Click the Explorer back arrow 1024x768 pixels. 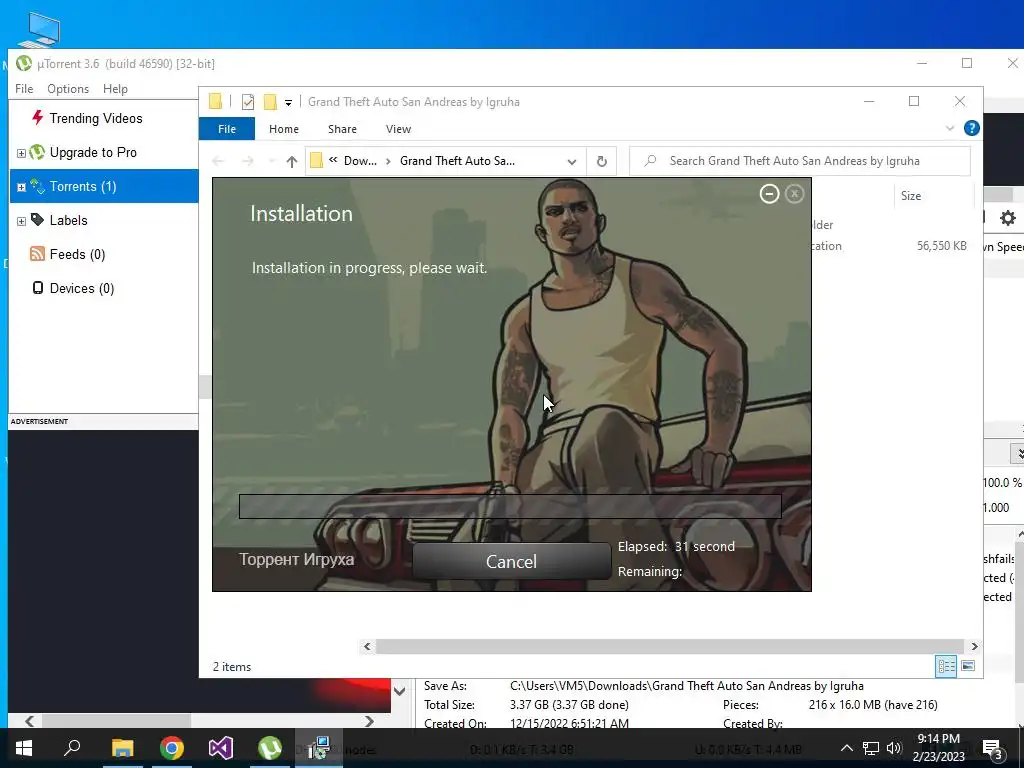(218, 161)
